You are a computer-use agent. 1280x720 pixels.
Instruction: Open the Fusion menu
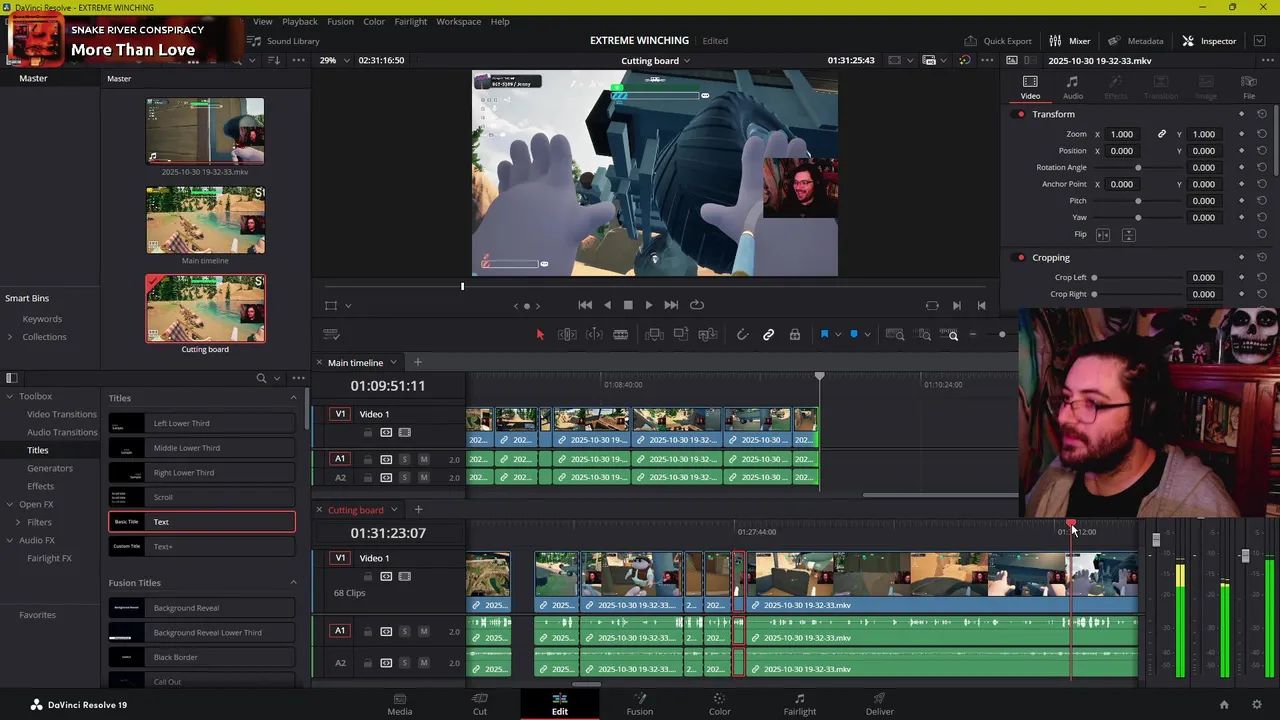point(340,21)
